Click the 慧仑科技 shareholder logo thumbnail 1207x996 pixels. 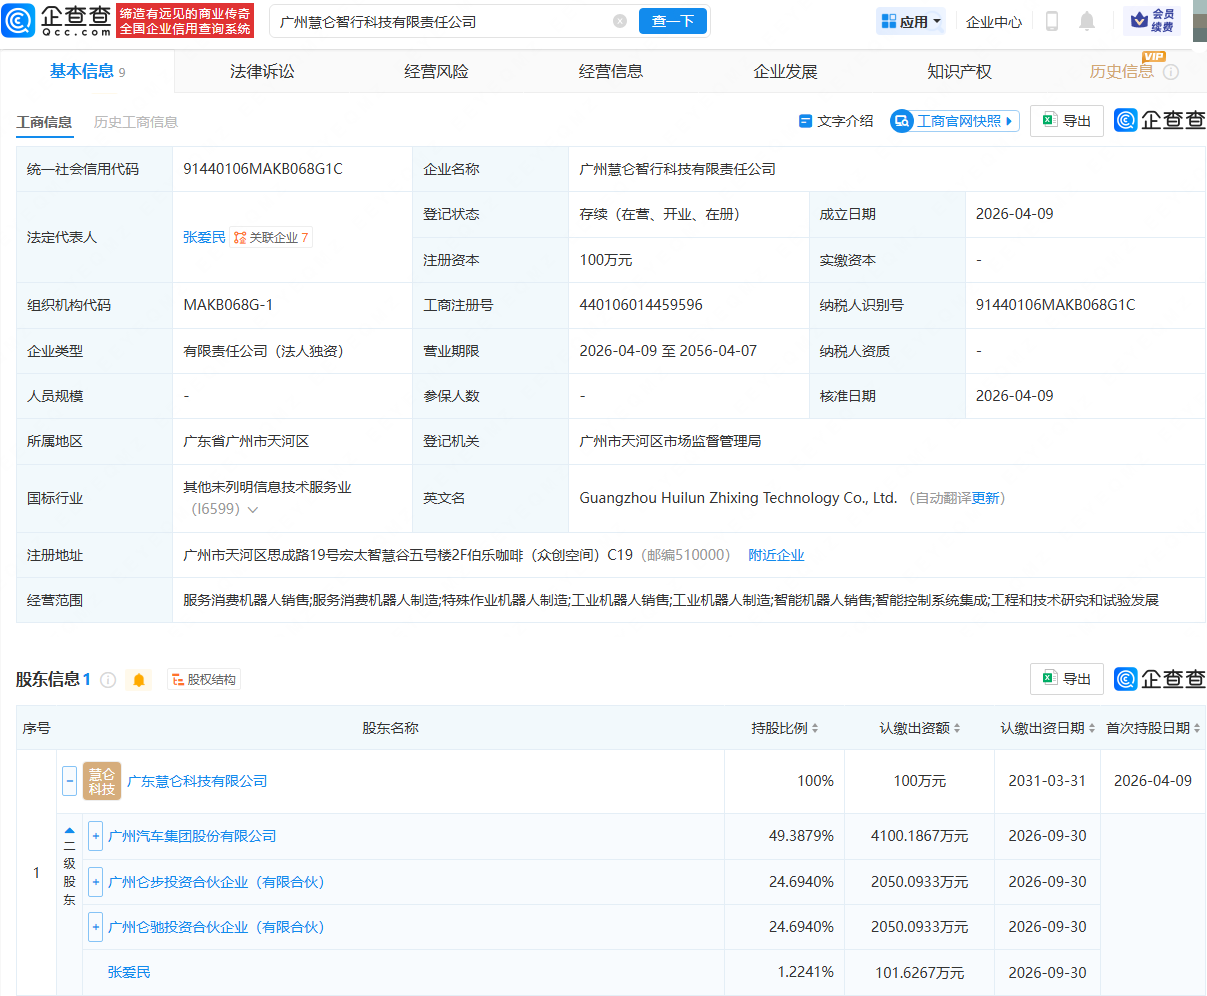pos(100,781)
